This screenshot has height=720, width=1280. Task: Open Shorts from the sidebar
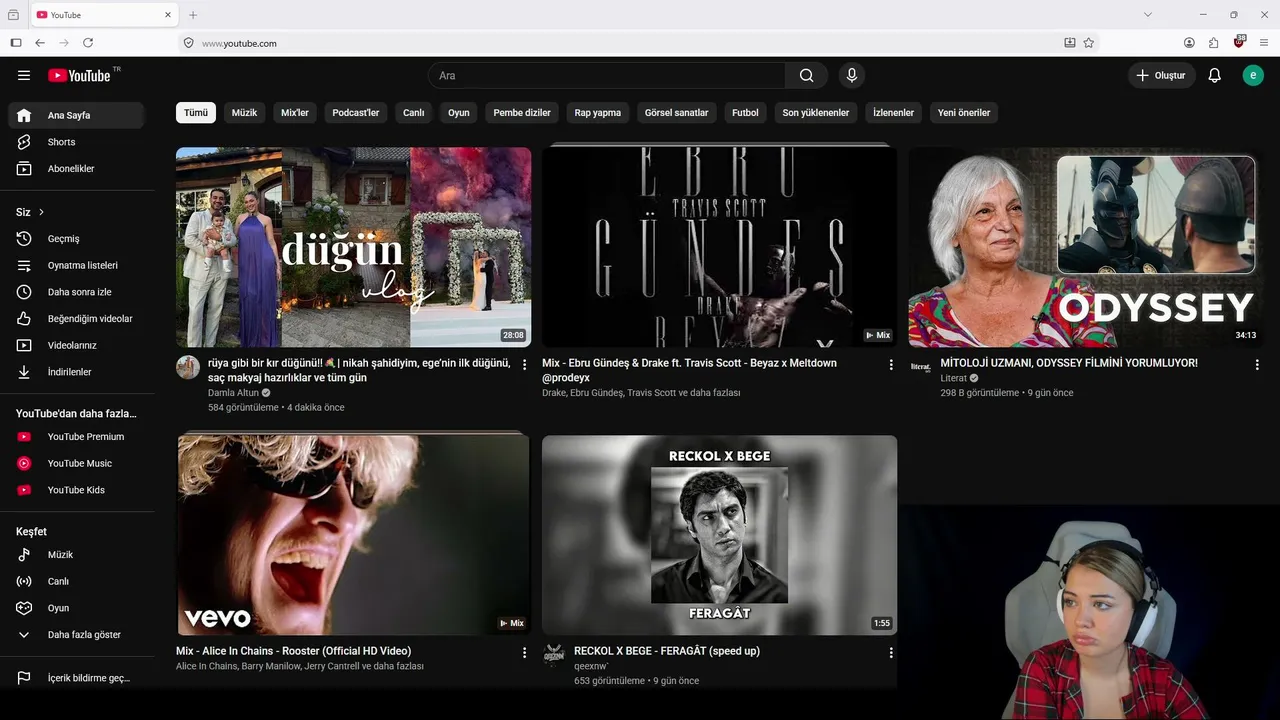(x=78, y=142)
